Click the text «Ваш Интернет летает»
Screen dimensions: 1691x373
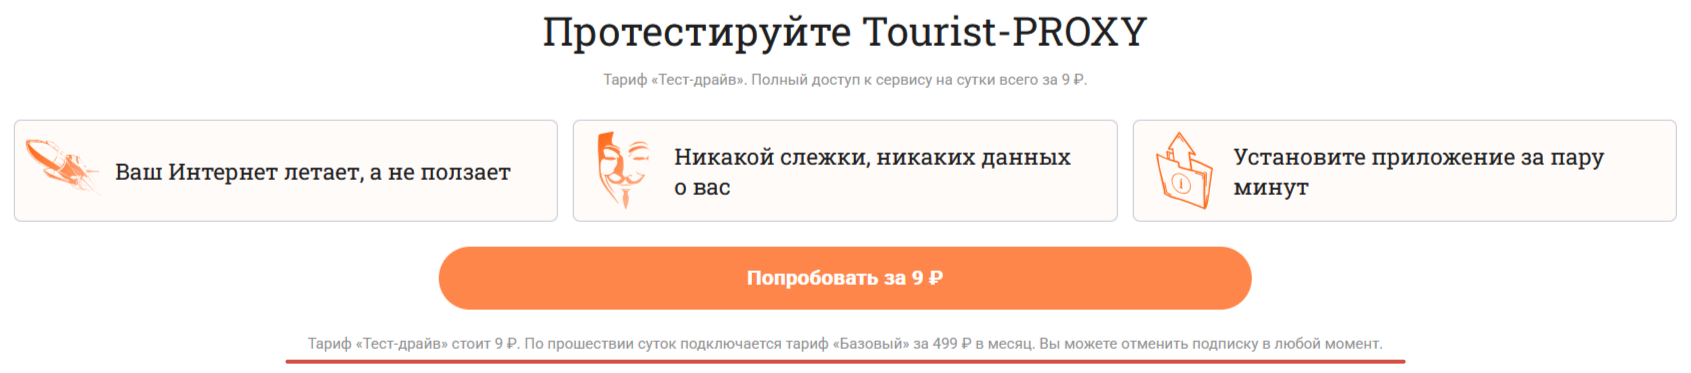tap(239, 172)
